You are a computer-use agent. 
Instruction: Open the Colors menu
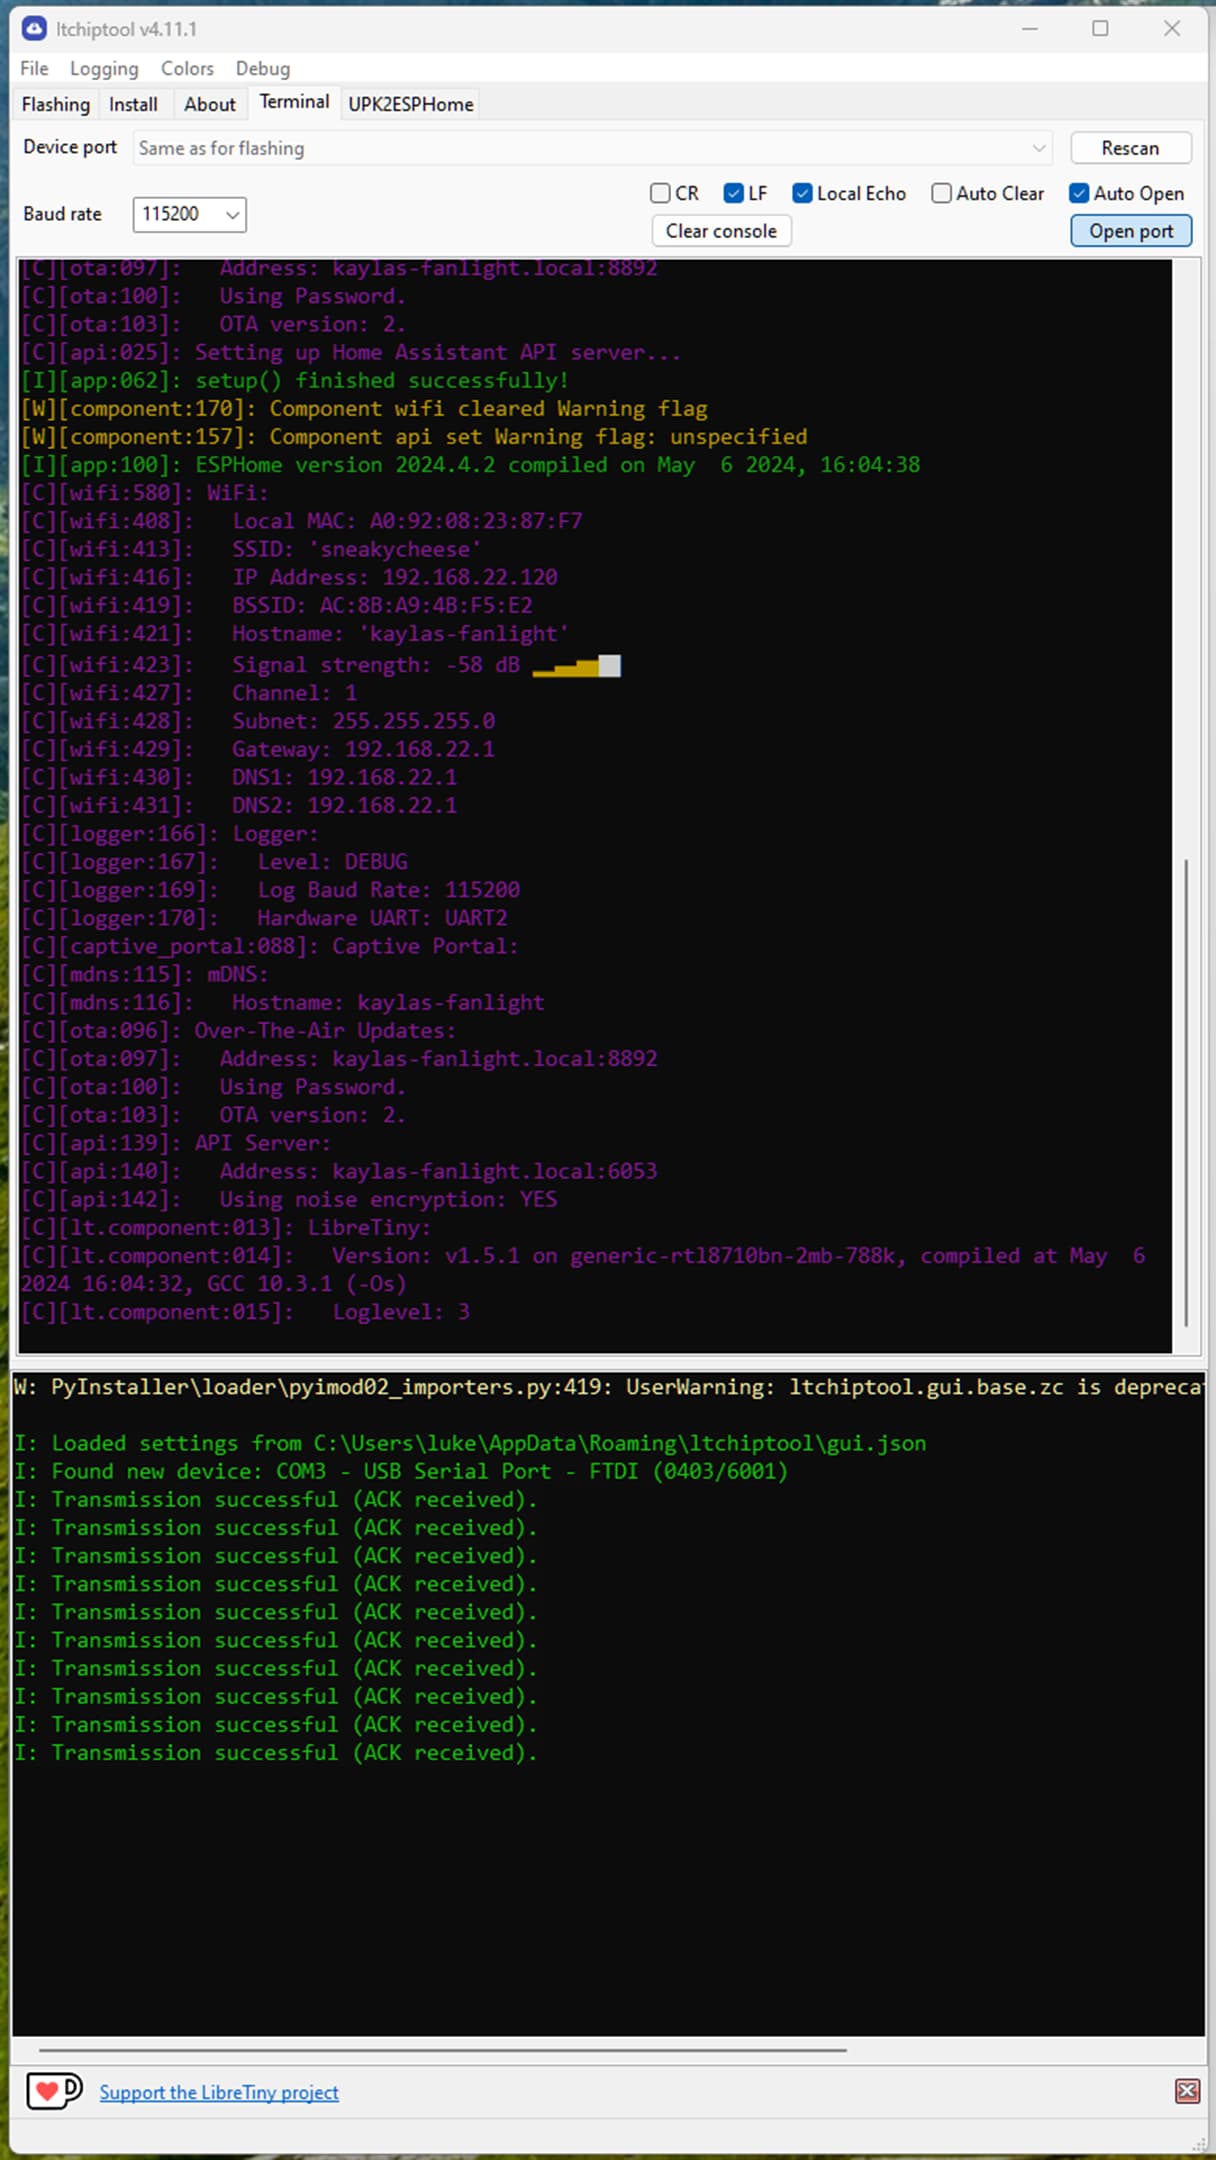187,68
